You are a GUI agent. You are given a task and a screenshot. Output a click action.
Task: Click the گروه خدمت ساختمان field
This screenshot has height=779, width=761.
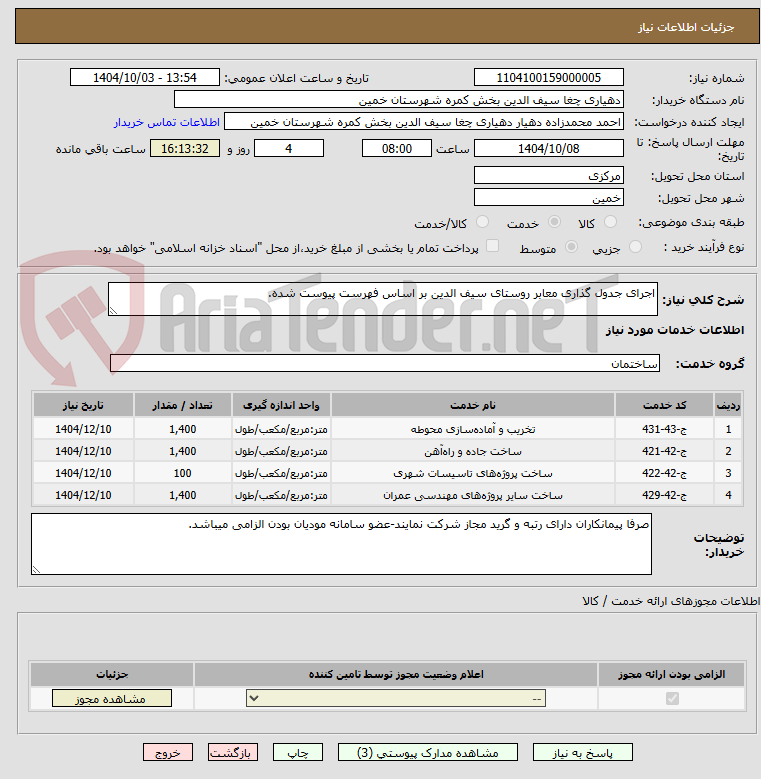385,363
